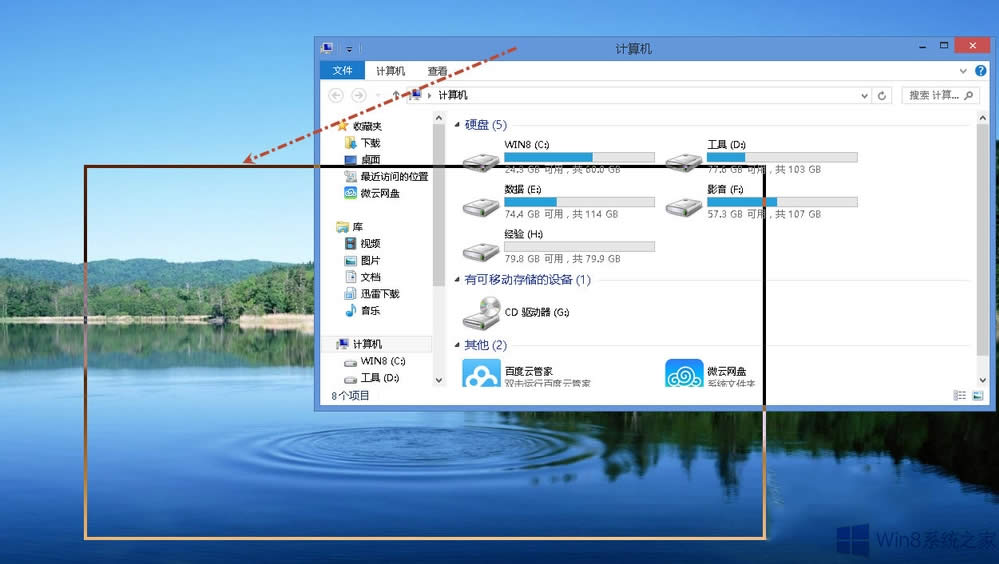Image resolution: width=999 pixels, height=564 pixels.
Task: Select the CD 驱动器 (G:) drive
Action: click(481, 312)
